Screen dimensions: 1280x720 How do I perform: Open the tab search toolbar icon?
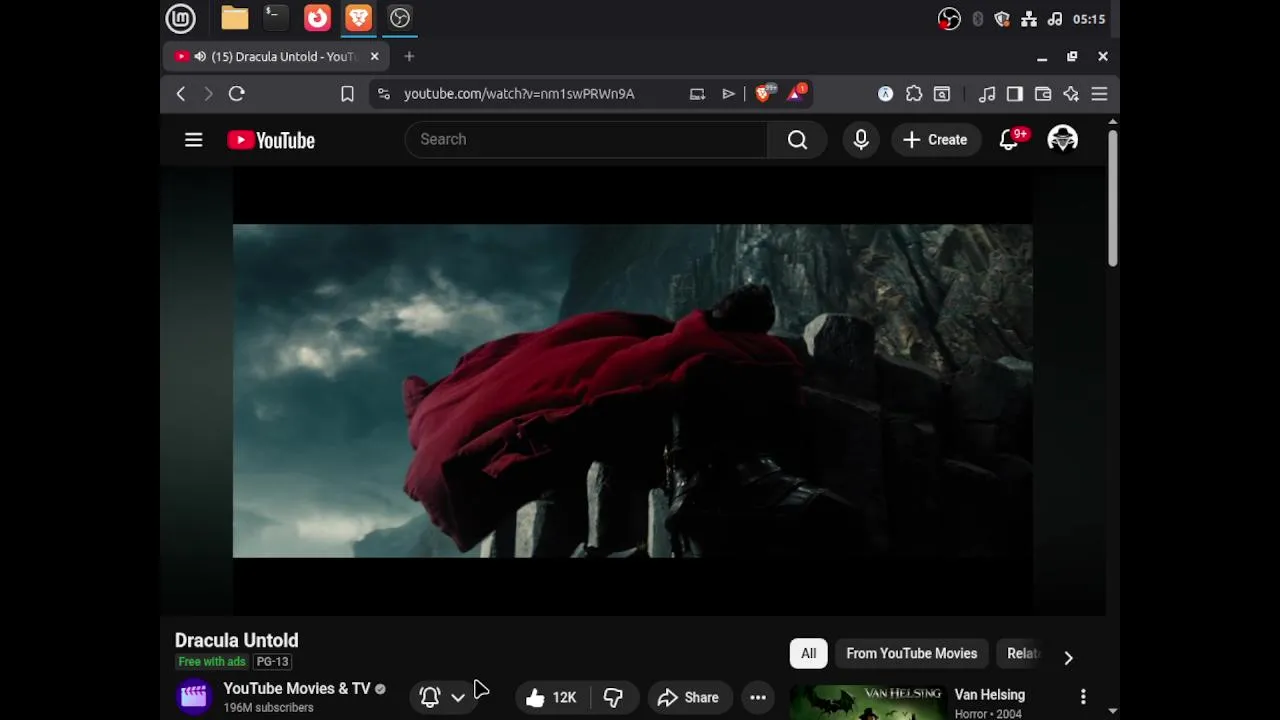pyautogui.click(x=942, y=94)
